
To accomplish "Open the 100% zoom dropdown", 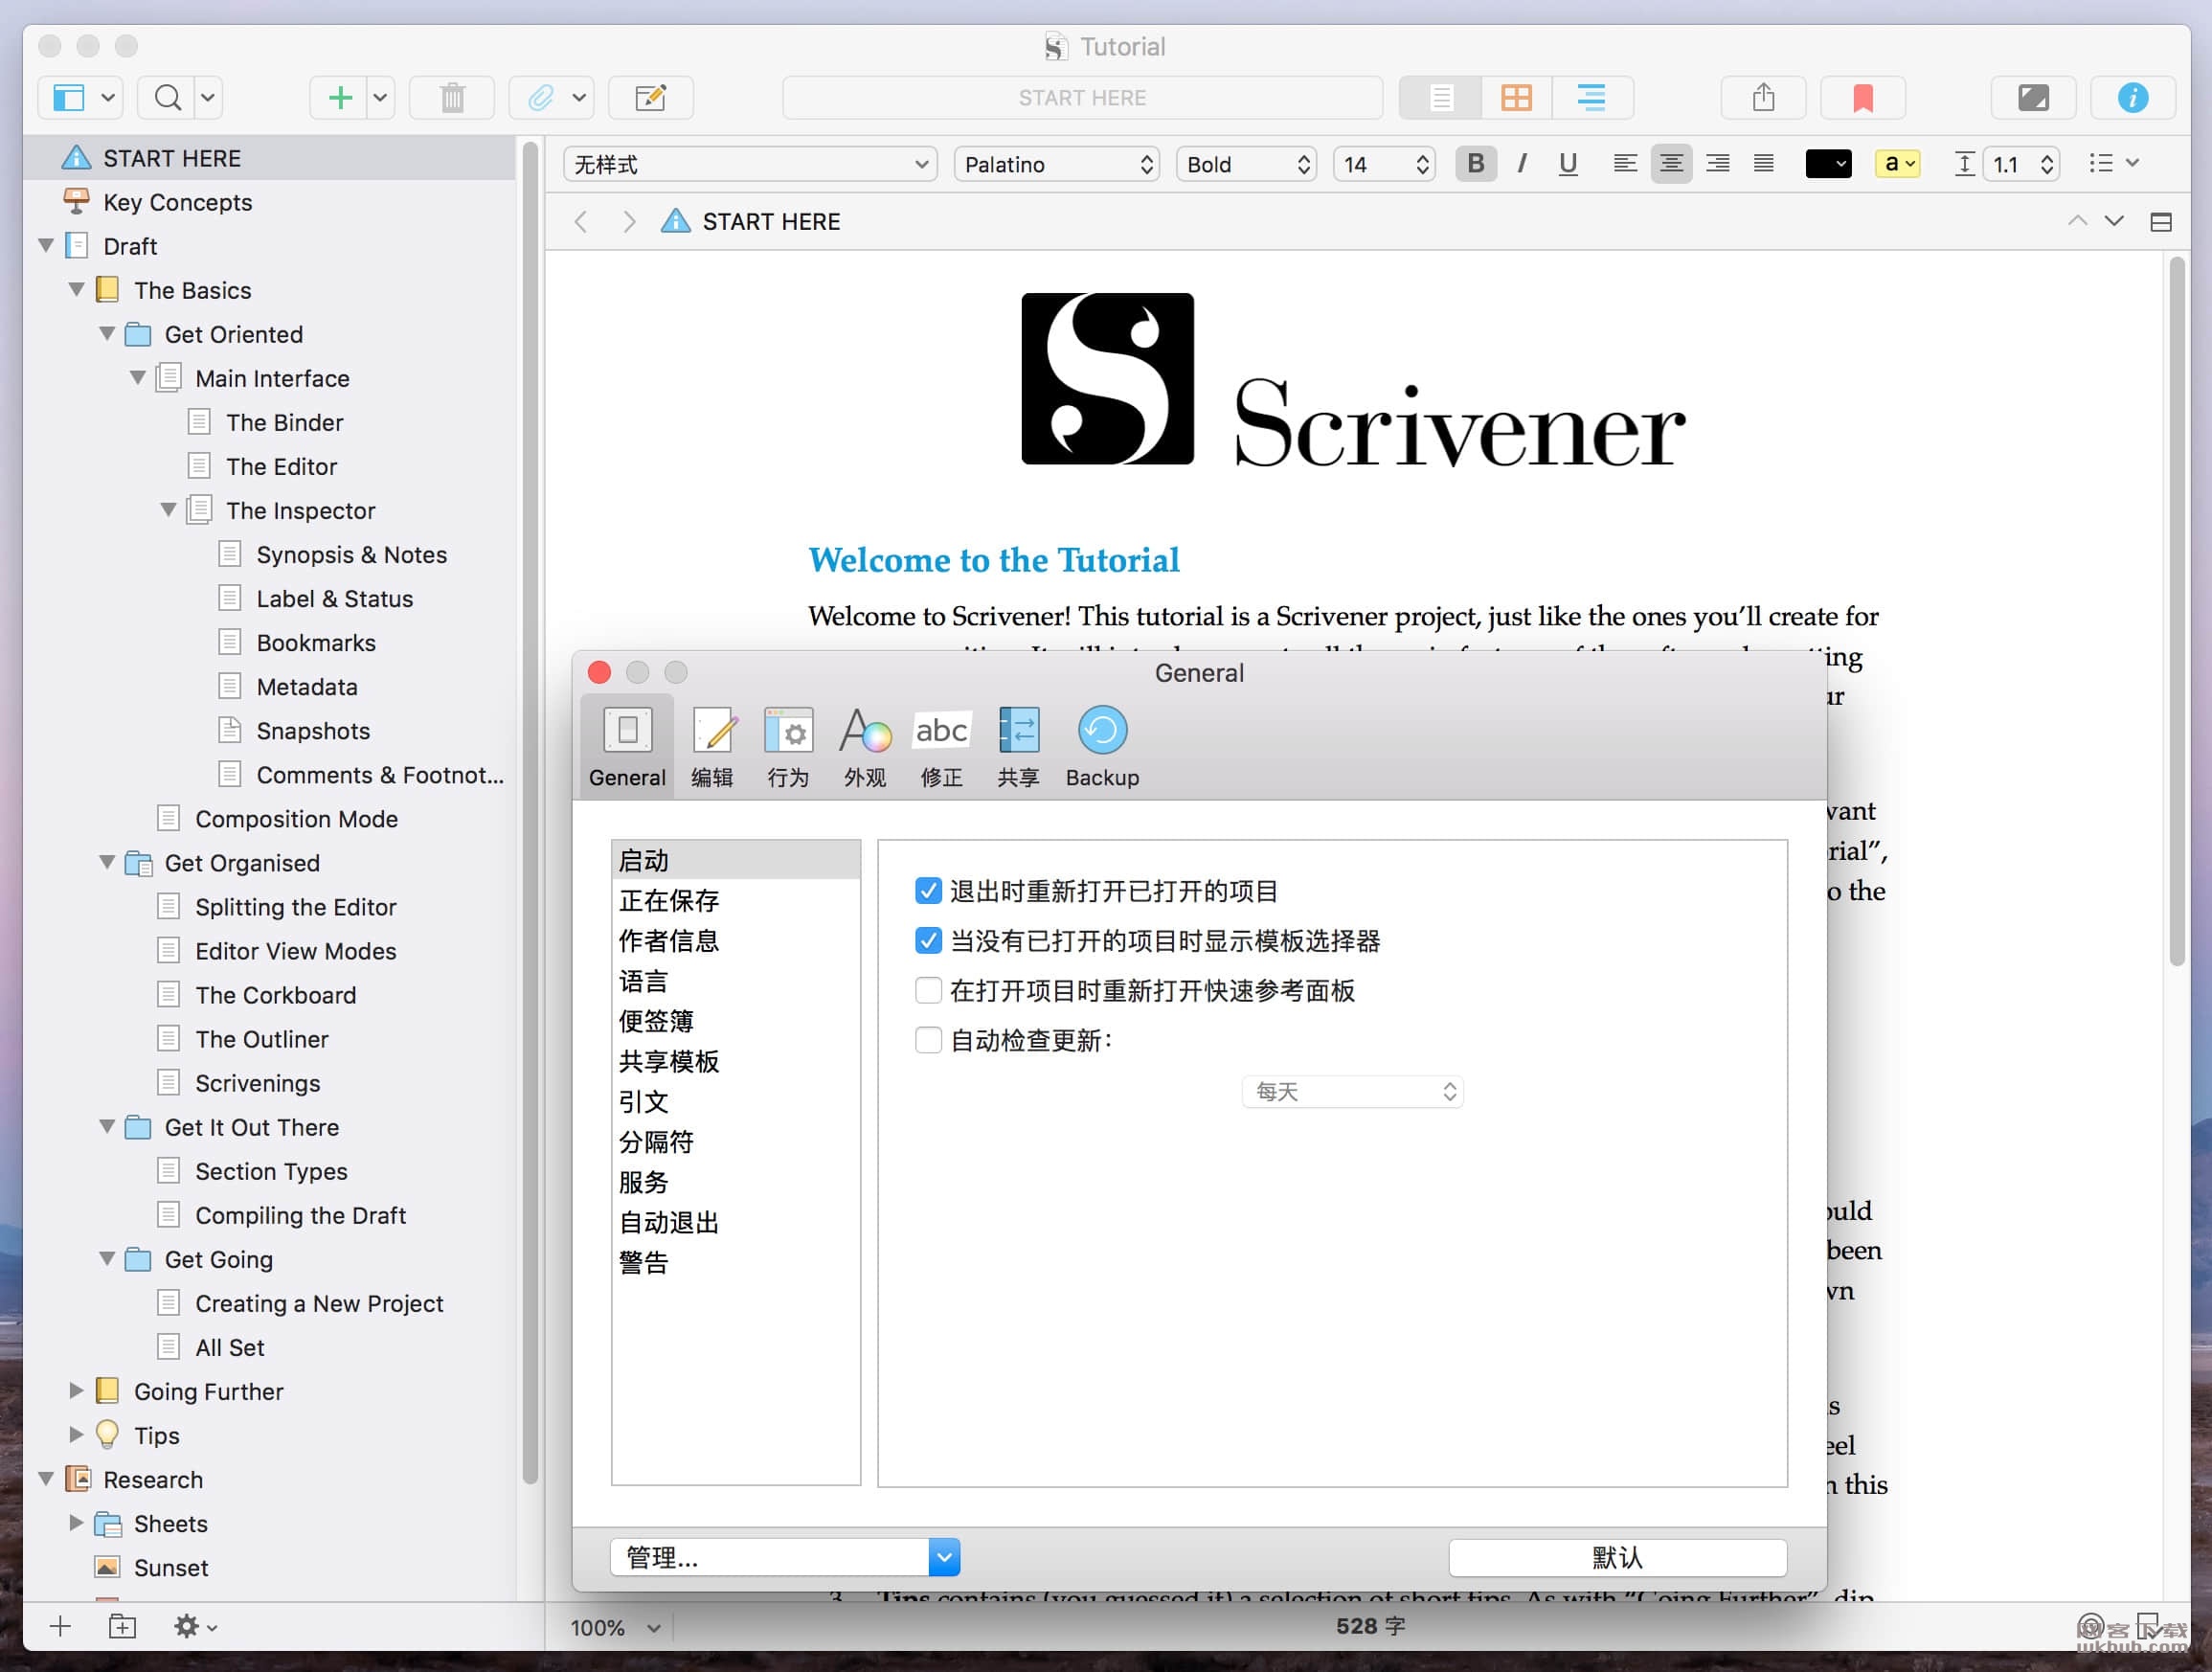I will coord(614,1627).
